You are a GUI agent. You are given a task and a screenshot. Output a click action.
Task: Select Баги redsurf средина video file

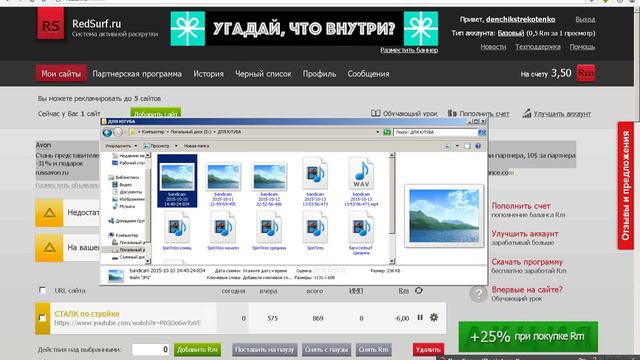[361, 233]
